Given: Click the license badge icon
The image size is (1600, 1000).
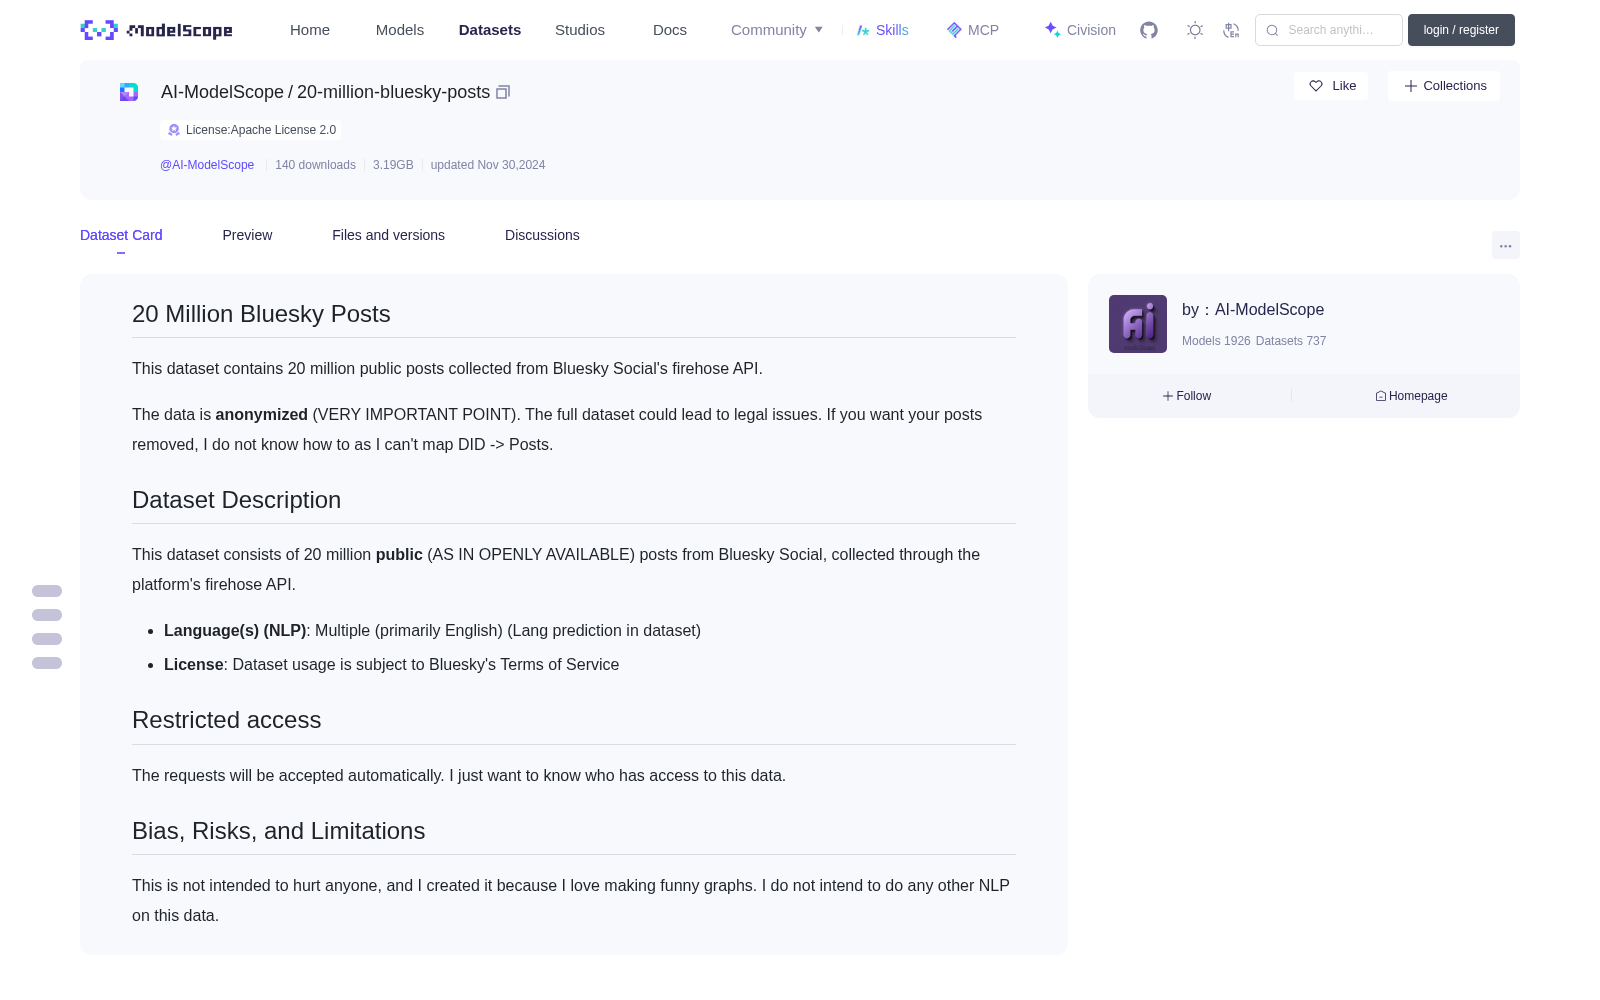Looking at the screenshot, I should (174, 130).
